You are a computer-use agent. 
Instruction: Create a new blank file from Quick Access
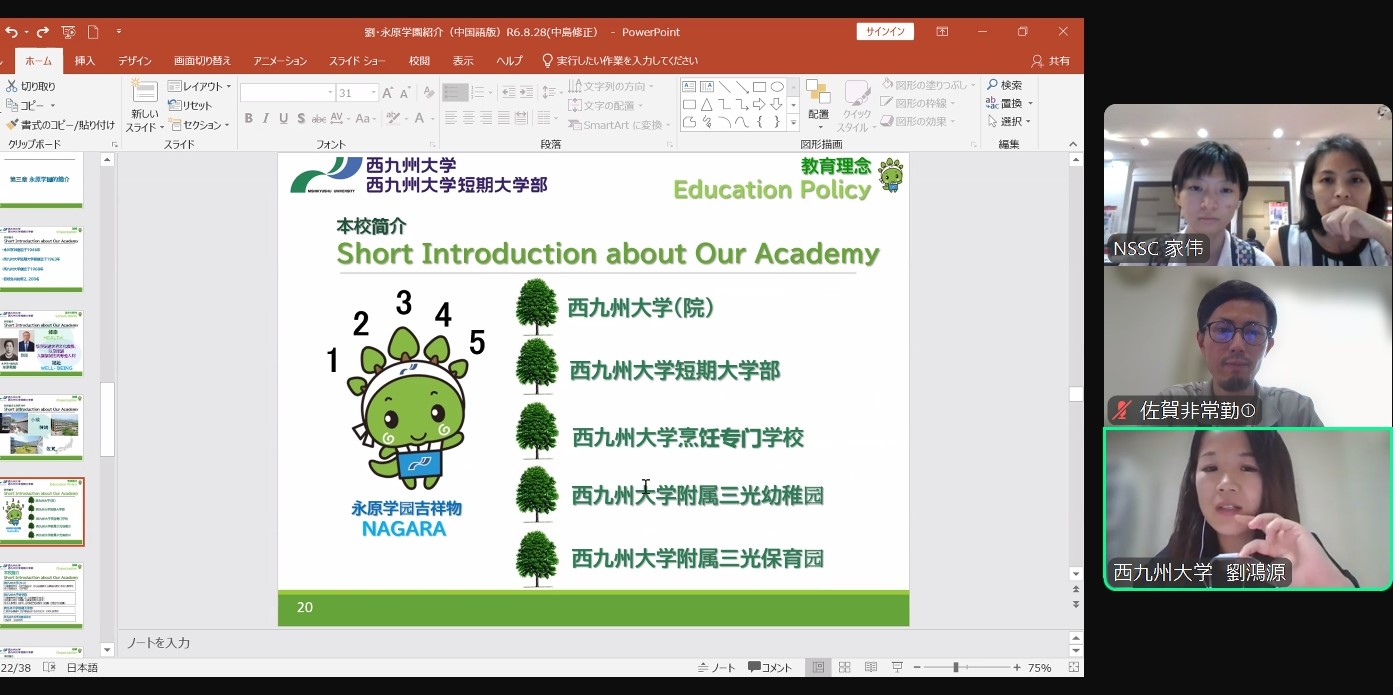[x=94, y=32]
